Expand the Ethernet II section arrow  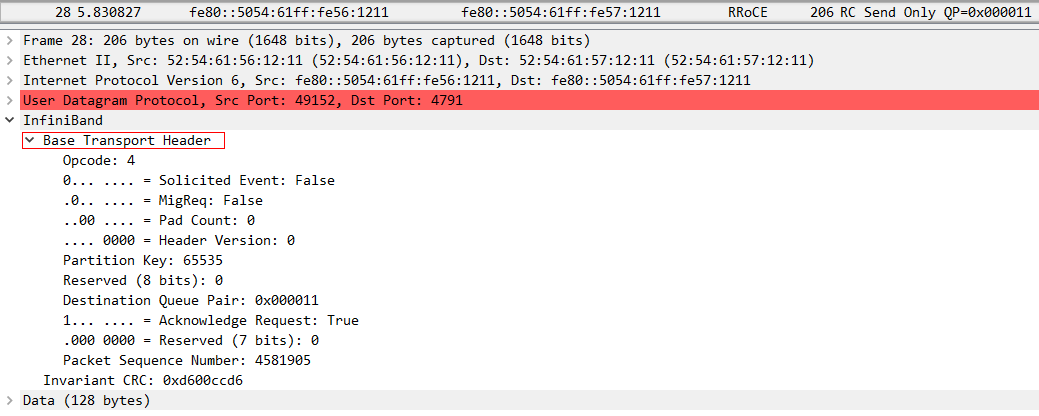[9, 60]
